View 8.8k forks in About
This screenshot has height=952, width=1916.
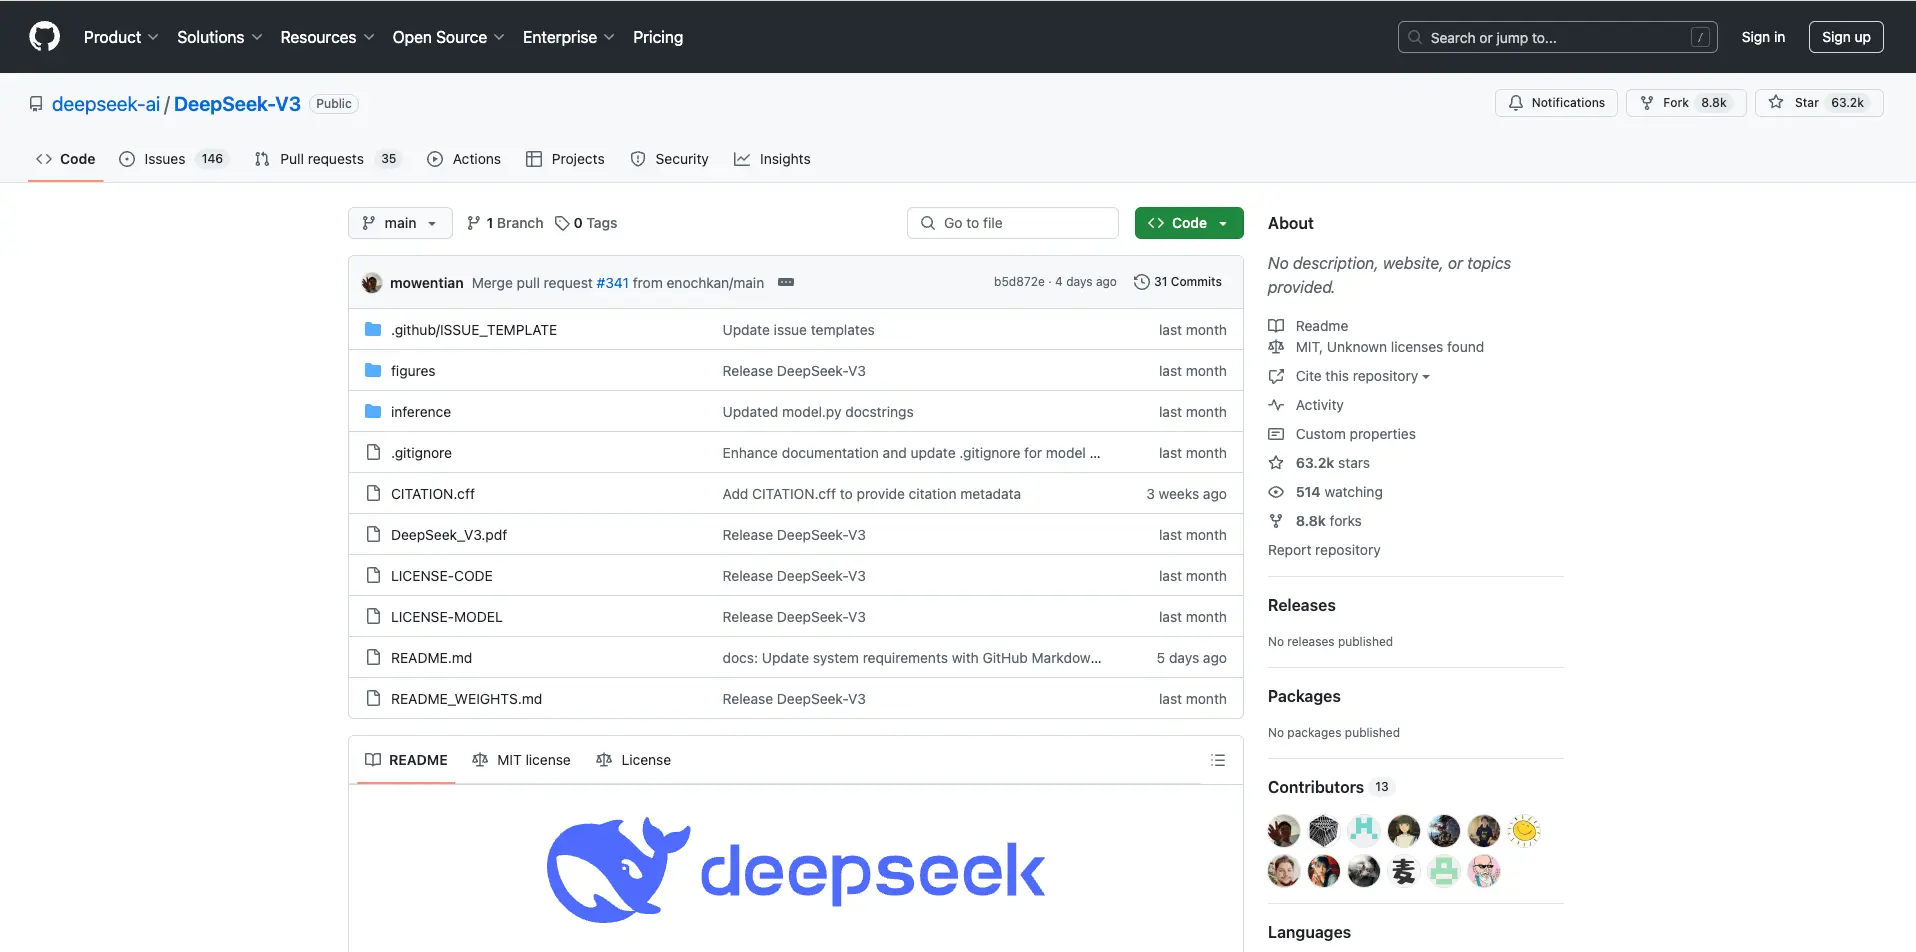(1315, 521)
